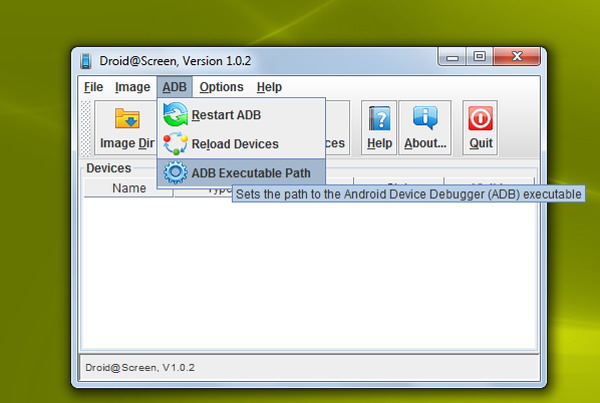The image size is (600, 403).
Task: Click the red Quit power button
Action: [480, 128]
